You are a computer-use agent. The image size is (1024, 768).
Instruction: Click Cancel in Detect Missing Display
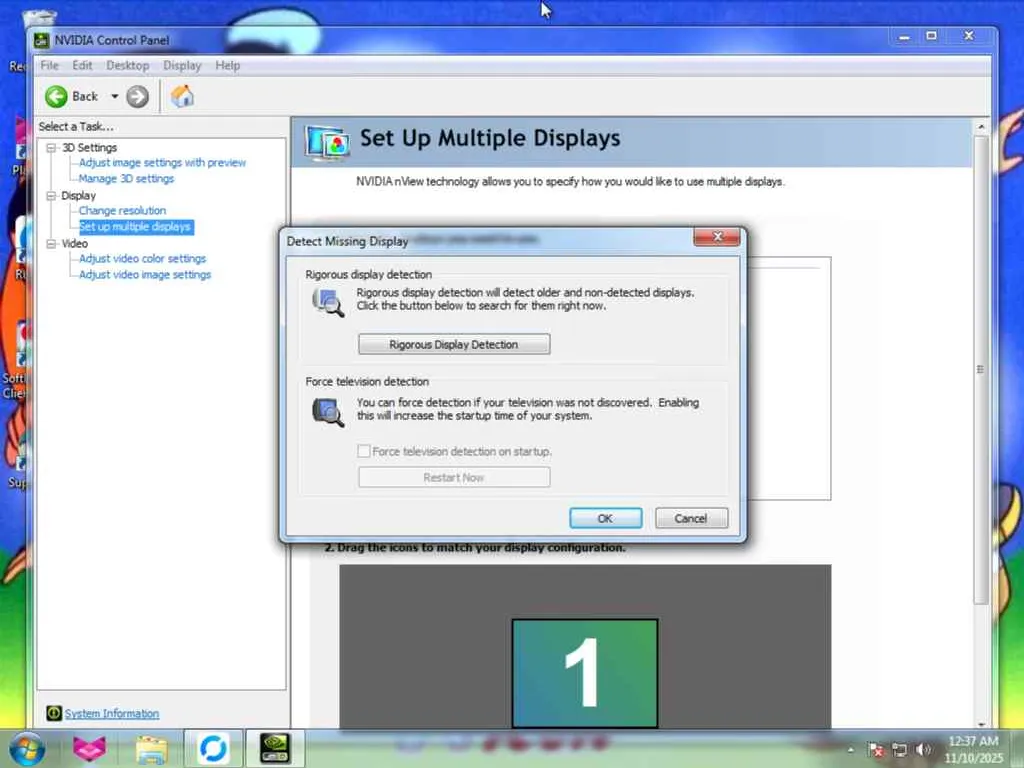click(691, 519)
